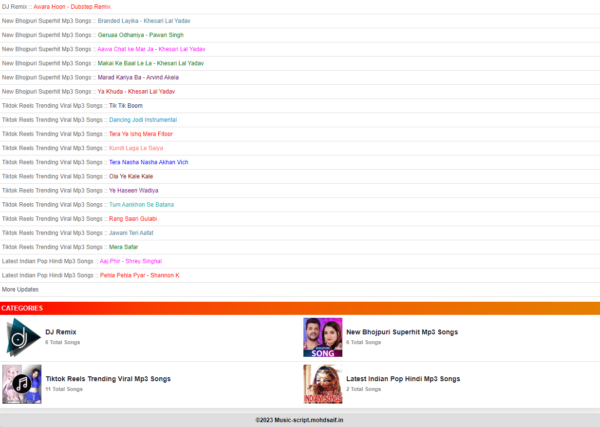Open Tik Tik Boom song
This screenshot has height=427, width=600.
point(126,106)
